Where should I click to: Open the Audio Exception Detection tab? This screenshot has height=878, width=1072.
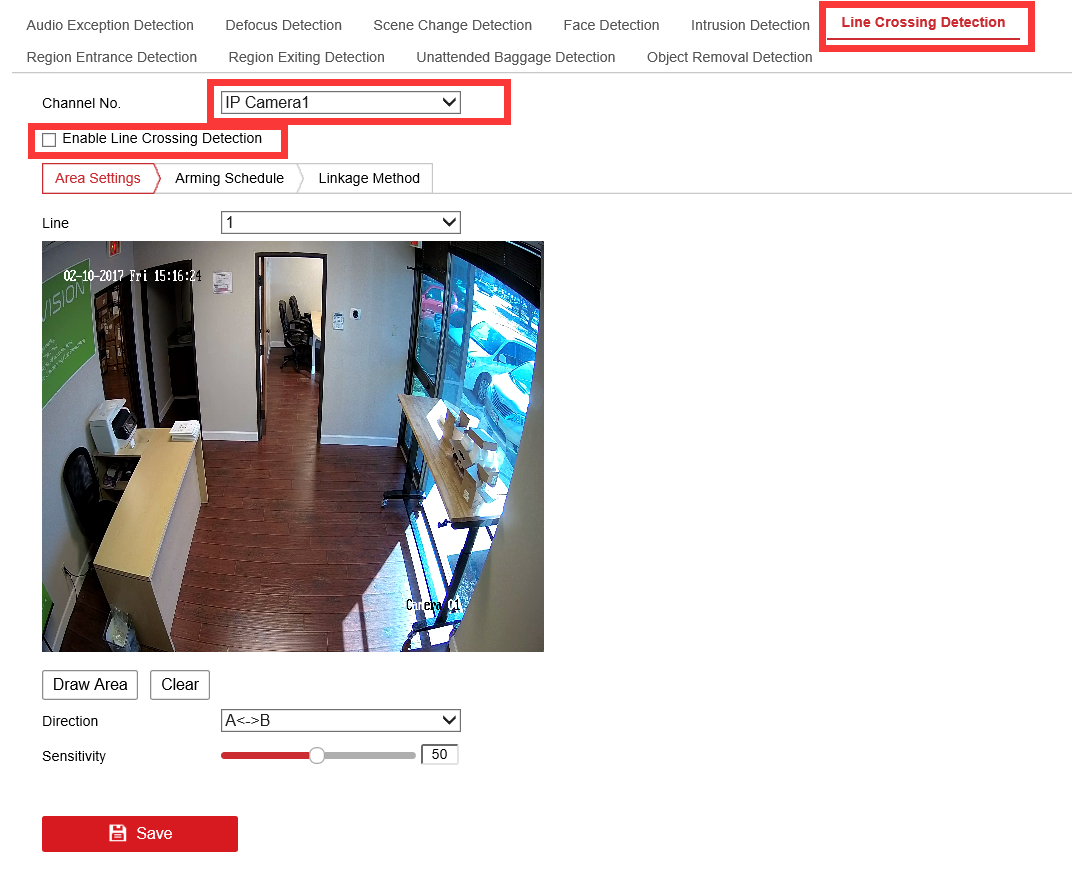(x=110, y=25)
